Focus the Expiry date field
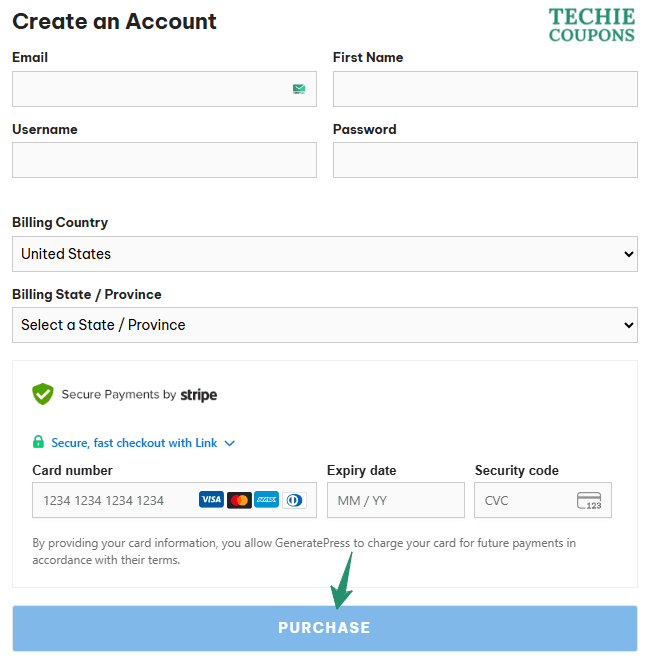Screen dimensions: 649x664 click(x=395, y=500)
